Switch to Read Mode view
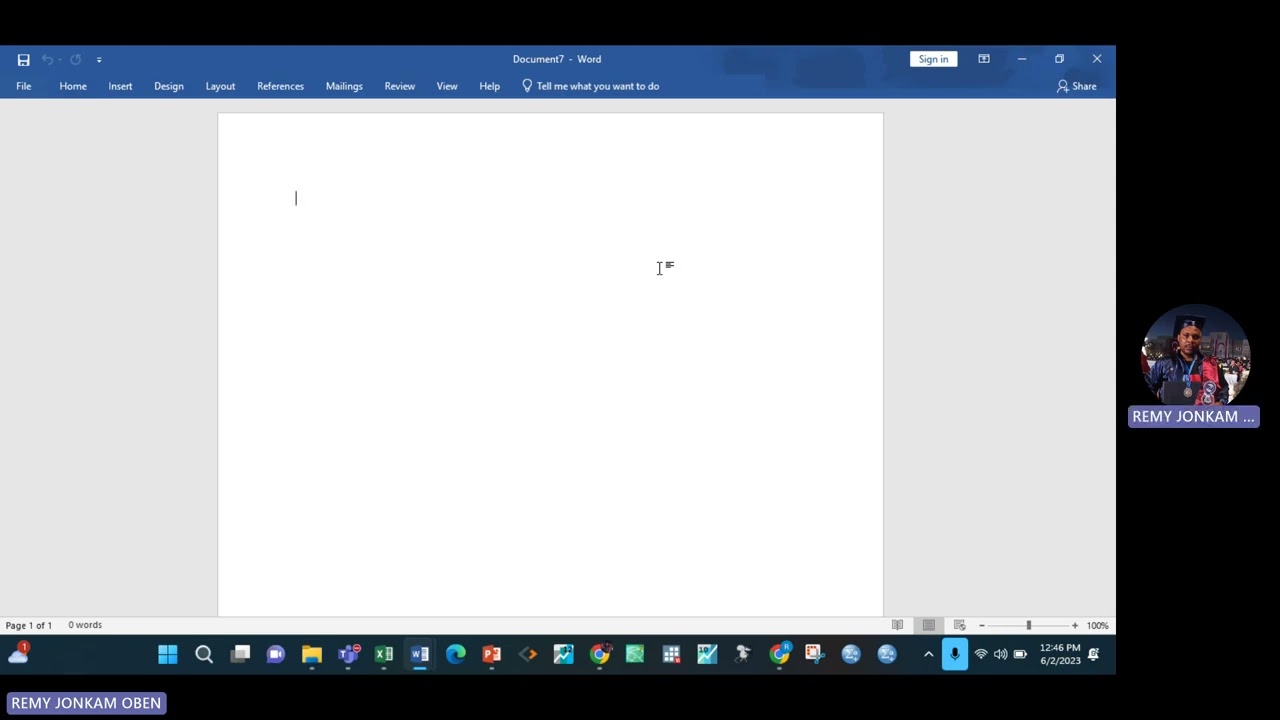 897,625
